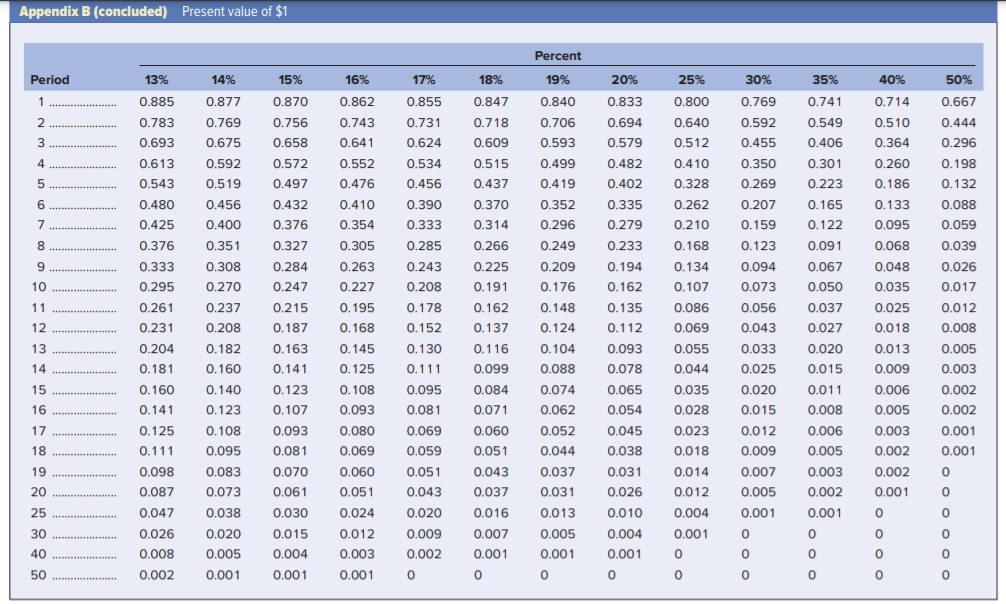Select the 13% column header

tap(154, 80)
